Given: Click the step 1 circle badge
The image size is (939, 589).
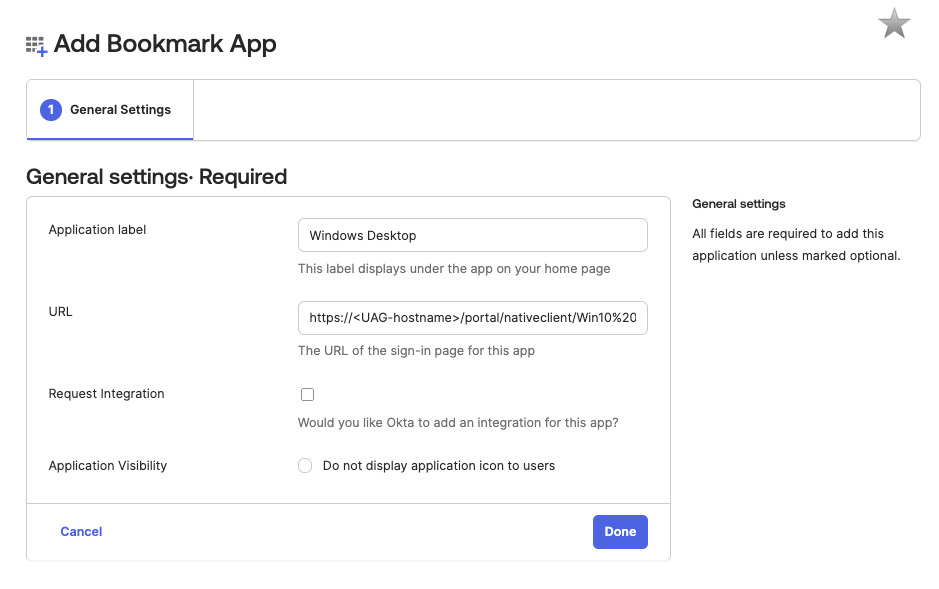Looking at the screenshot, I should [x=51, y=110].
